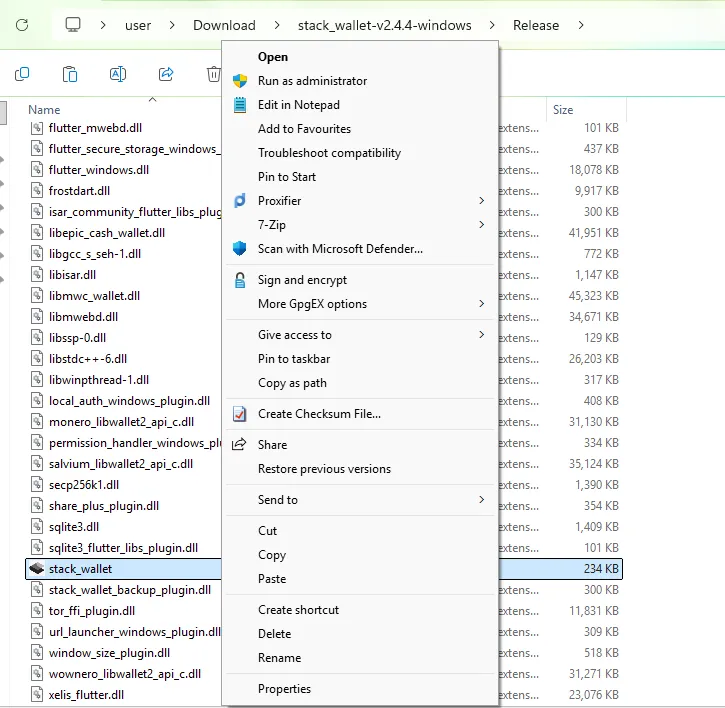725x708 pixels.
Task: Sort by the Size column header
Action: click(563, 110)
